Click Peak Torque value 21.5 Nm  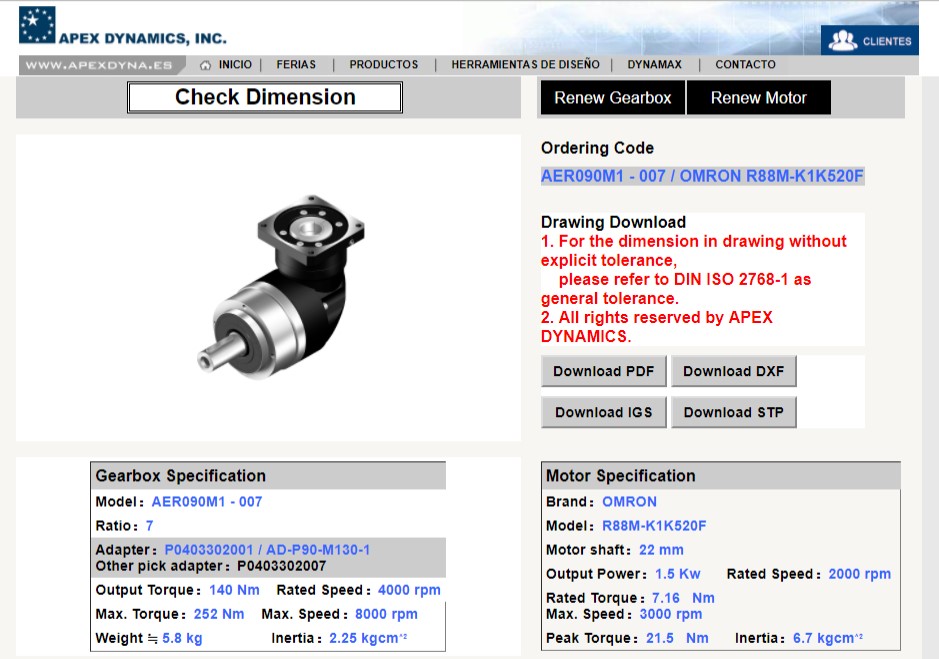pos(677,638)
